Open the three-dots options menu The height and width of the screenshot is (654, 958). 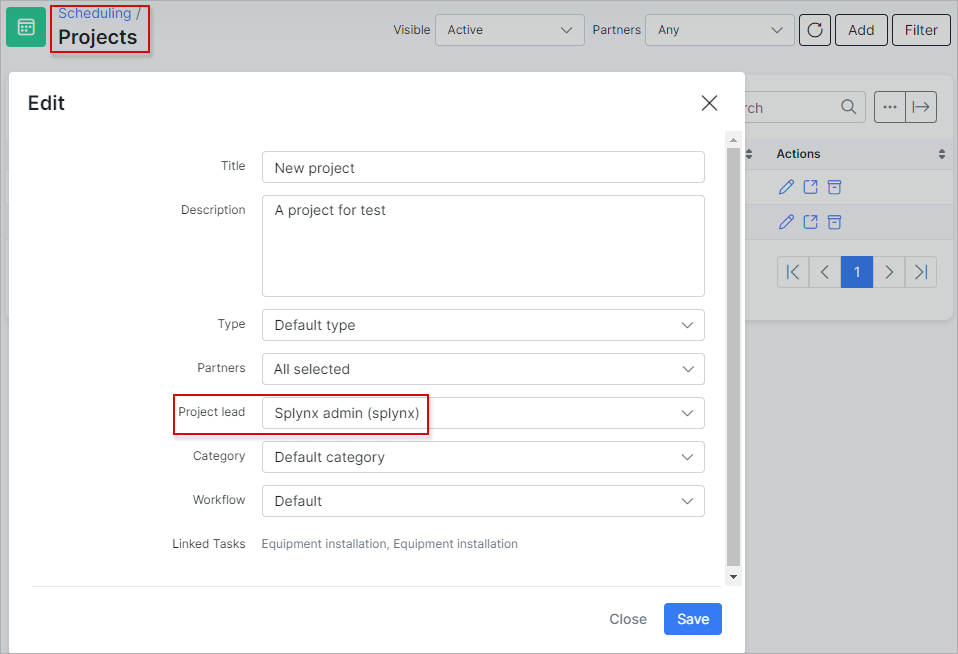coord(889,107)
